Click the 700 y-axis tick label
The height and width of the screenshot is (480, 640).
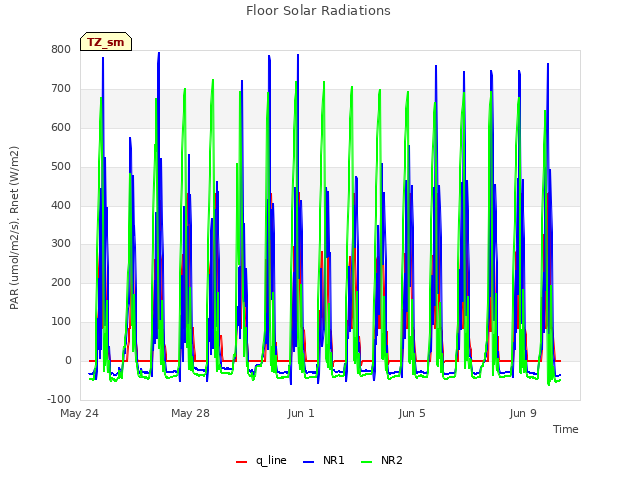click(61, 89)
